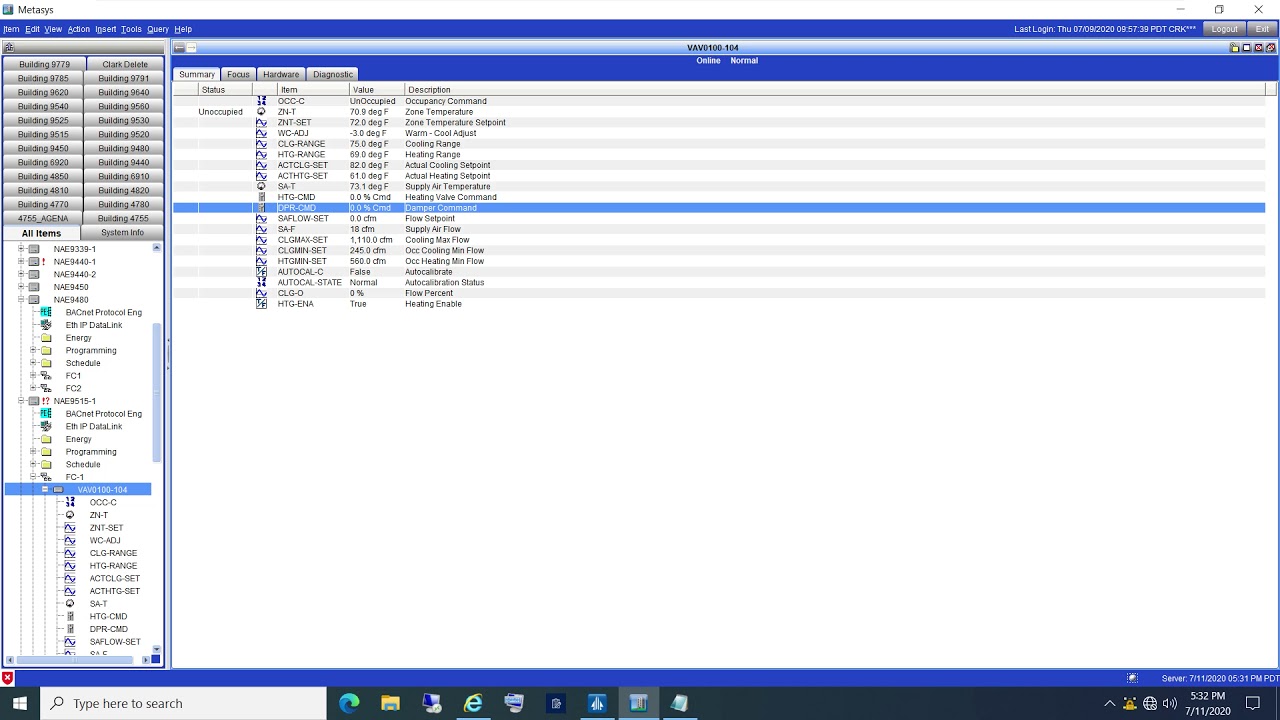Click the second panel layout icon at top right

click(x=1247, y=47)
